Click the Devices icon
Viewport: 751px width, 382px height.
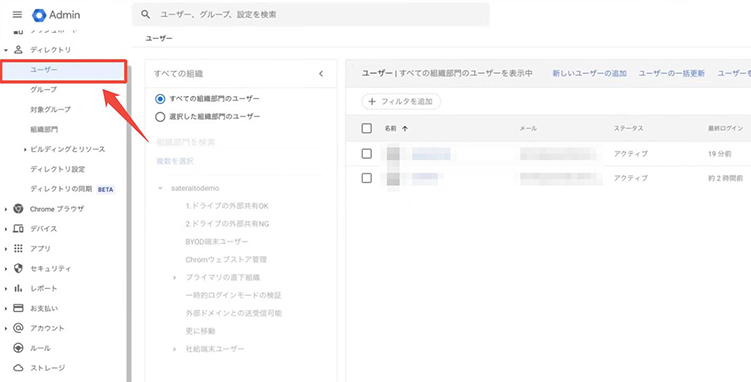point(18,229)
